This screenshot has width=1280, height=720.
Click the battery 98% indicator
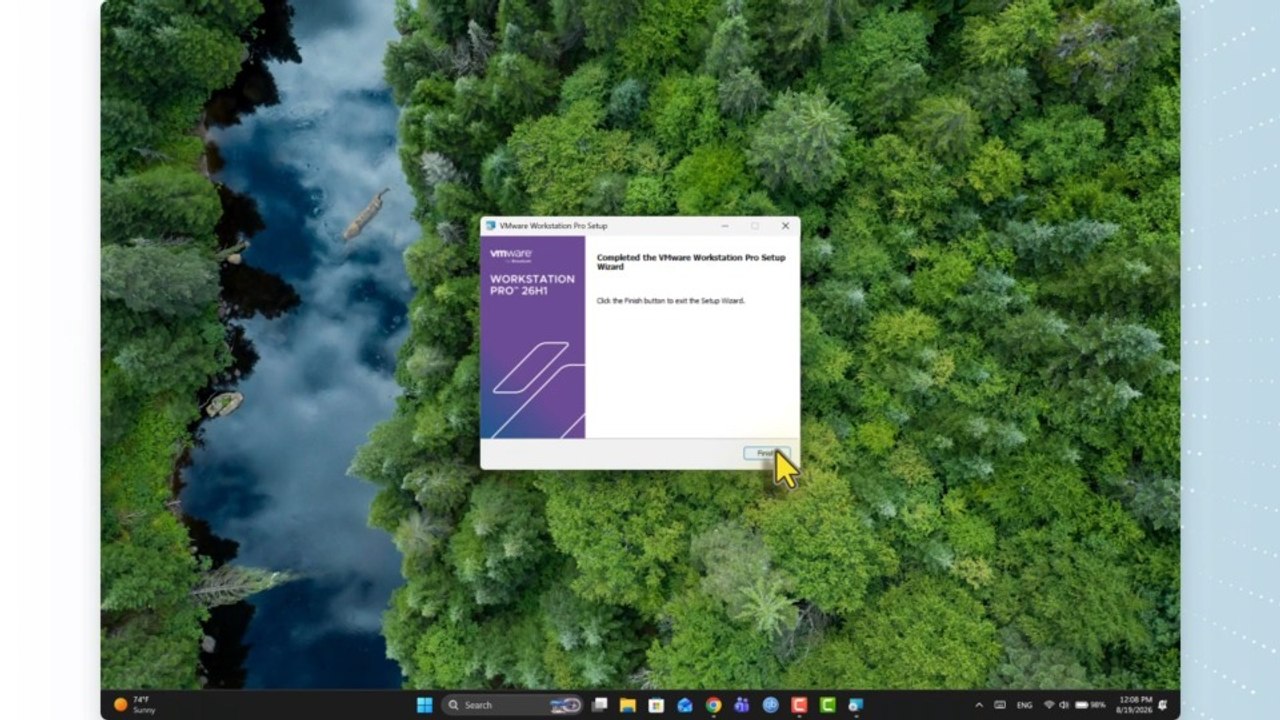[1088, 705]
